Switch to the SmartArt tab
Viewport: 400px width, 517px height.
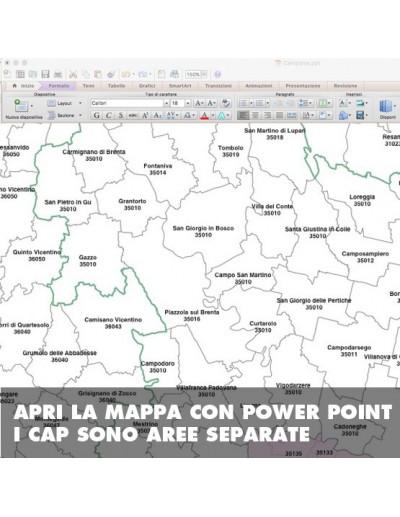[x=180, y=86]
